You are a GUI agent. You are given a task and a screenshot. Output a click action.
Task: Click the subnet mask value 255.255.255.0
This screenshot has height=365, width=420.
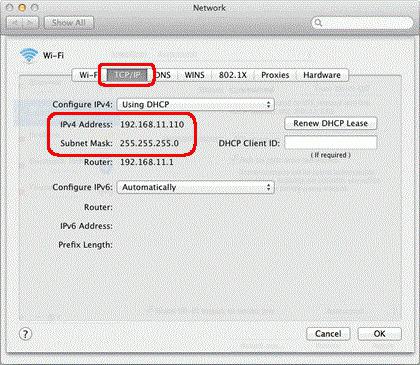[x=149, y=143]
